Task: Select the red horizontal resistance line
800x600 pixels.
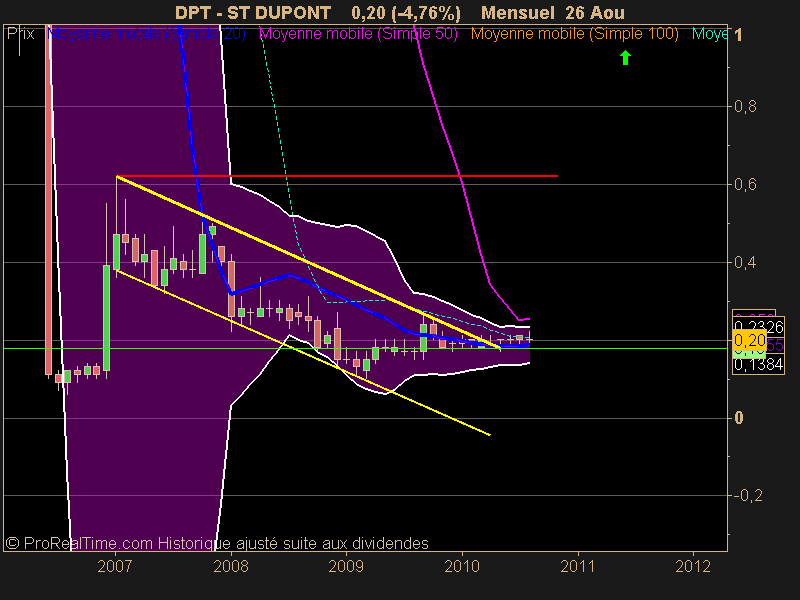Action: pos(337,176)
